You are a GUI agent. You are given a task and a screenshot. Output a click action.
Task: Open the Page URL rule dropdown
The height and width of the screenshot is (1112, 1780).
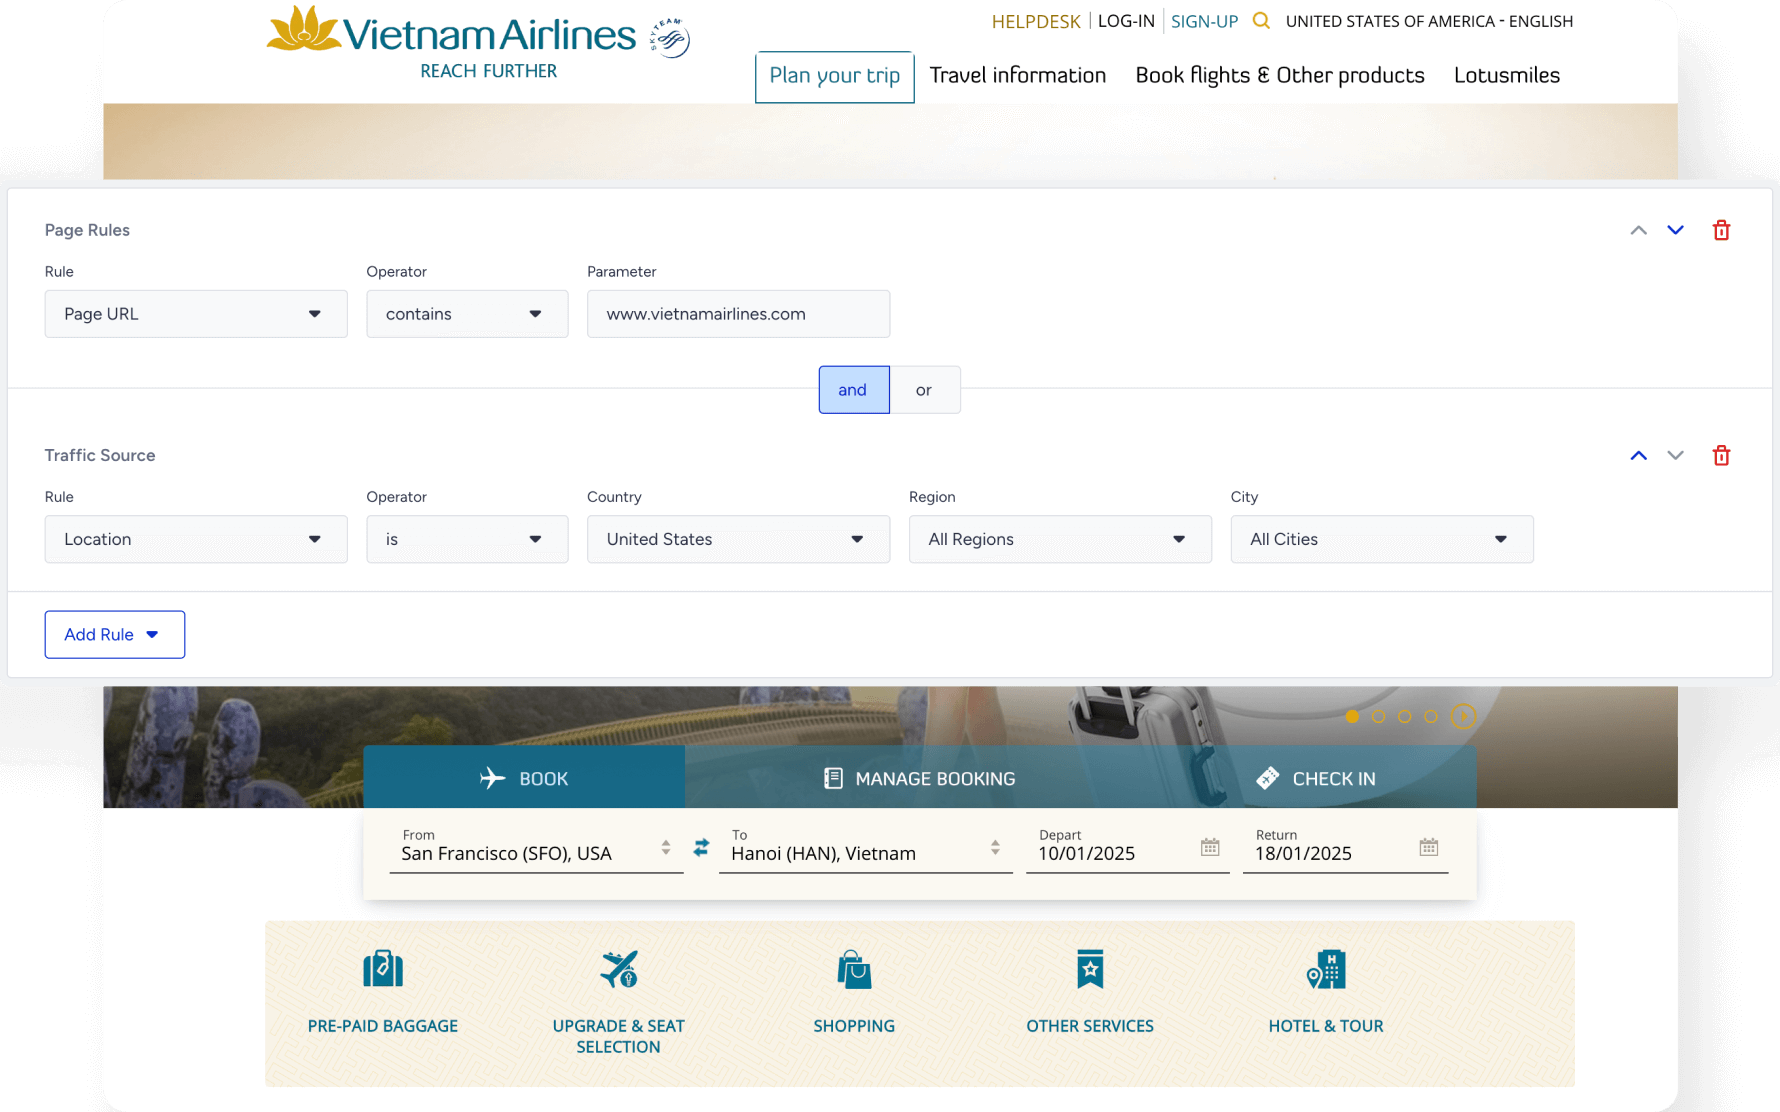point(196,314)
